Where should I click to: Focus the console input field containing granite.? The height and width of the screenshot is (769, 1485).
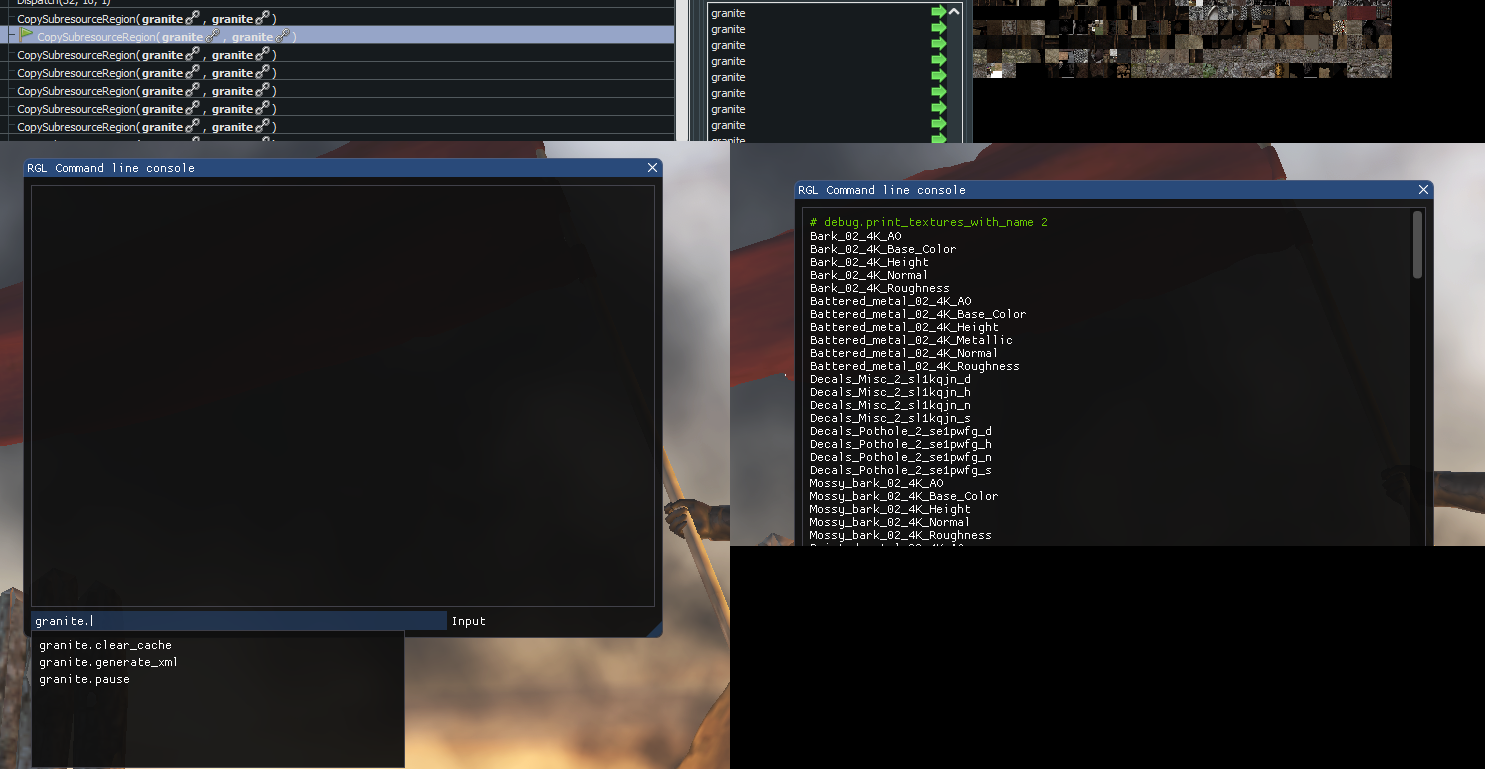click(x=239, y=621)
